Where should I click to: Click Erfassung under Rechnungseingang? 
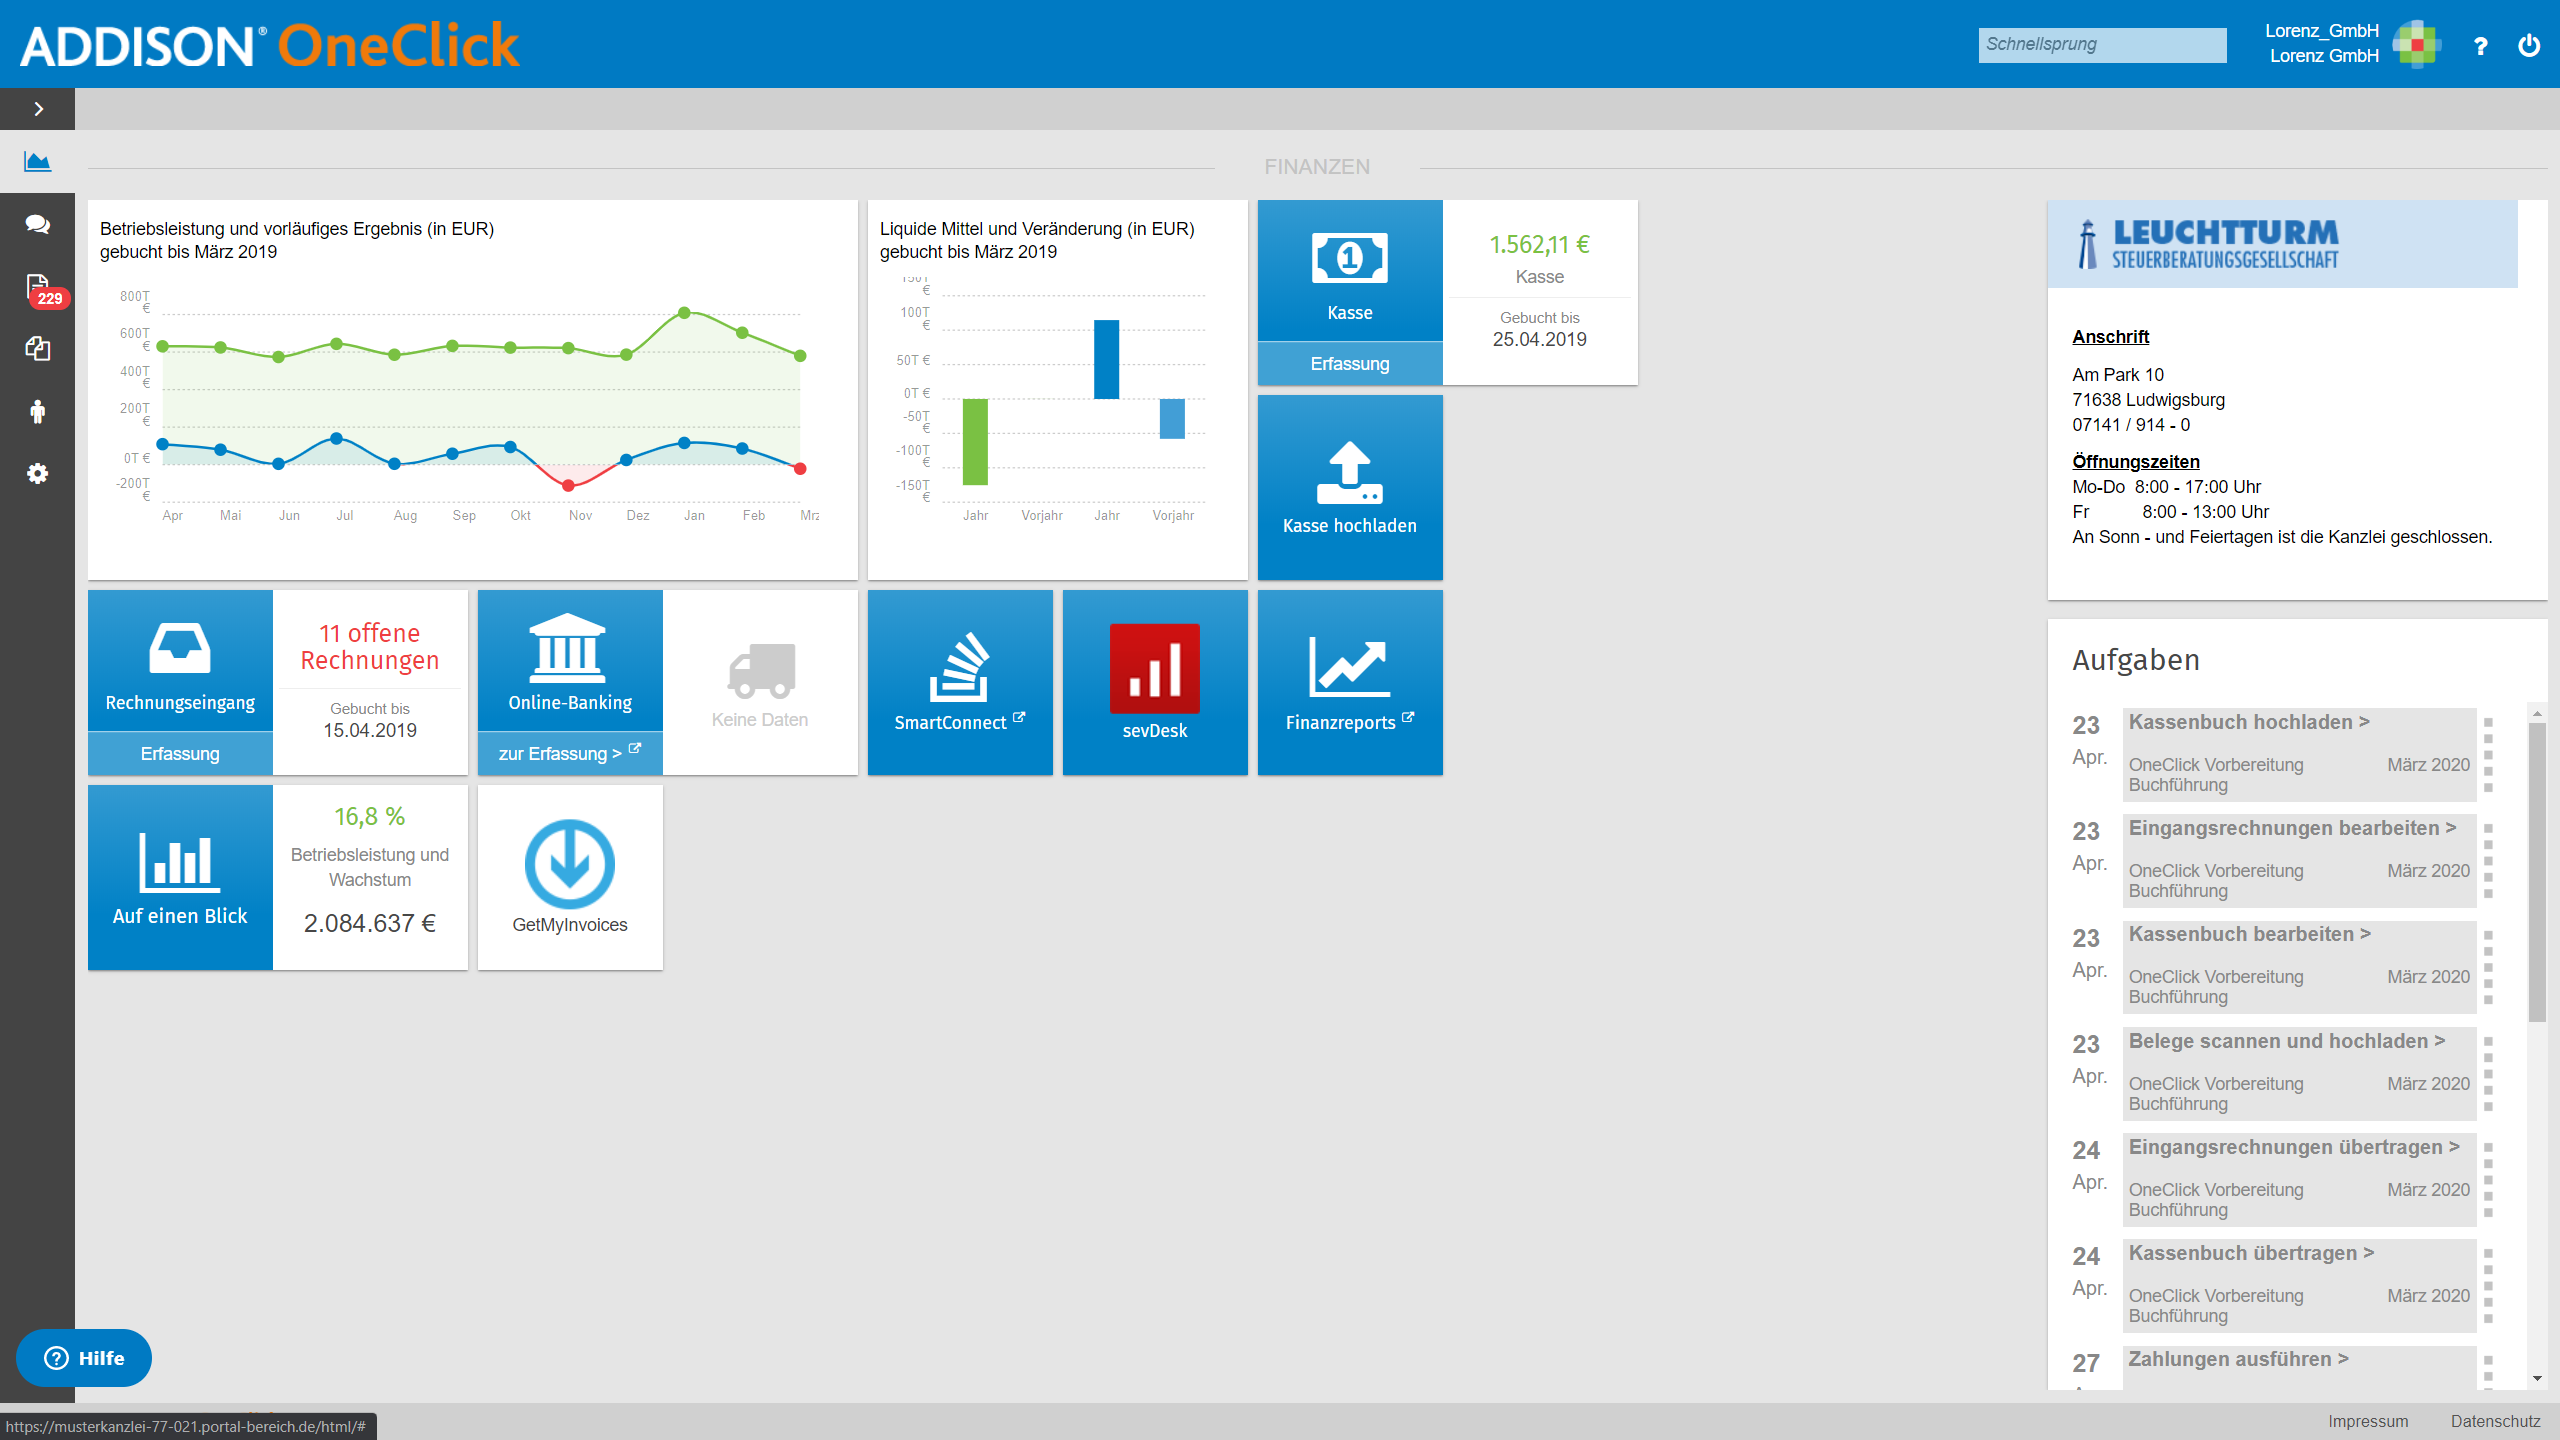pyautogui.click(x=180, y=754)
